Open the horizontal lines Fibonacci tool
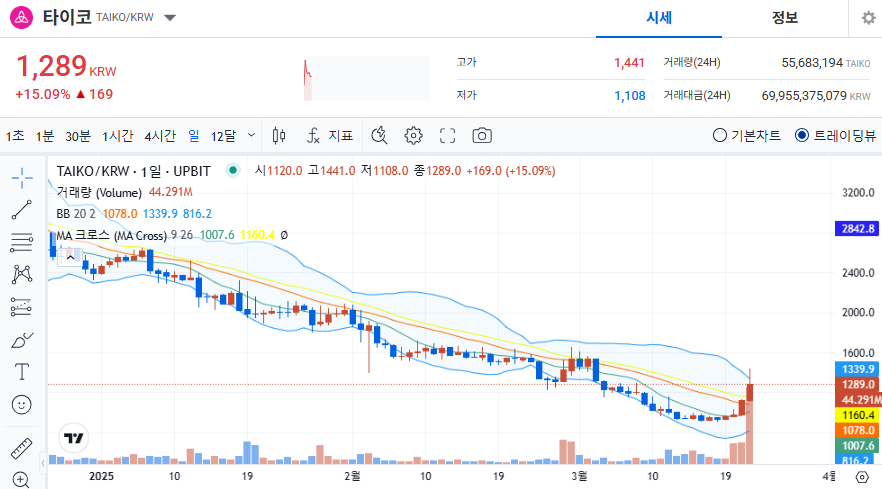The width and height of the screenshot is (882, 489). 22,243
